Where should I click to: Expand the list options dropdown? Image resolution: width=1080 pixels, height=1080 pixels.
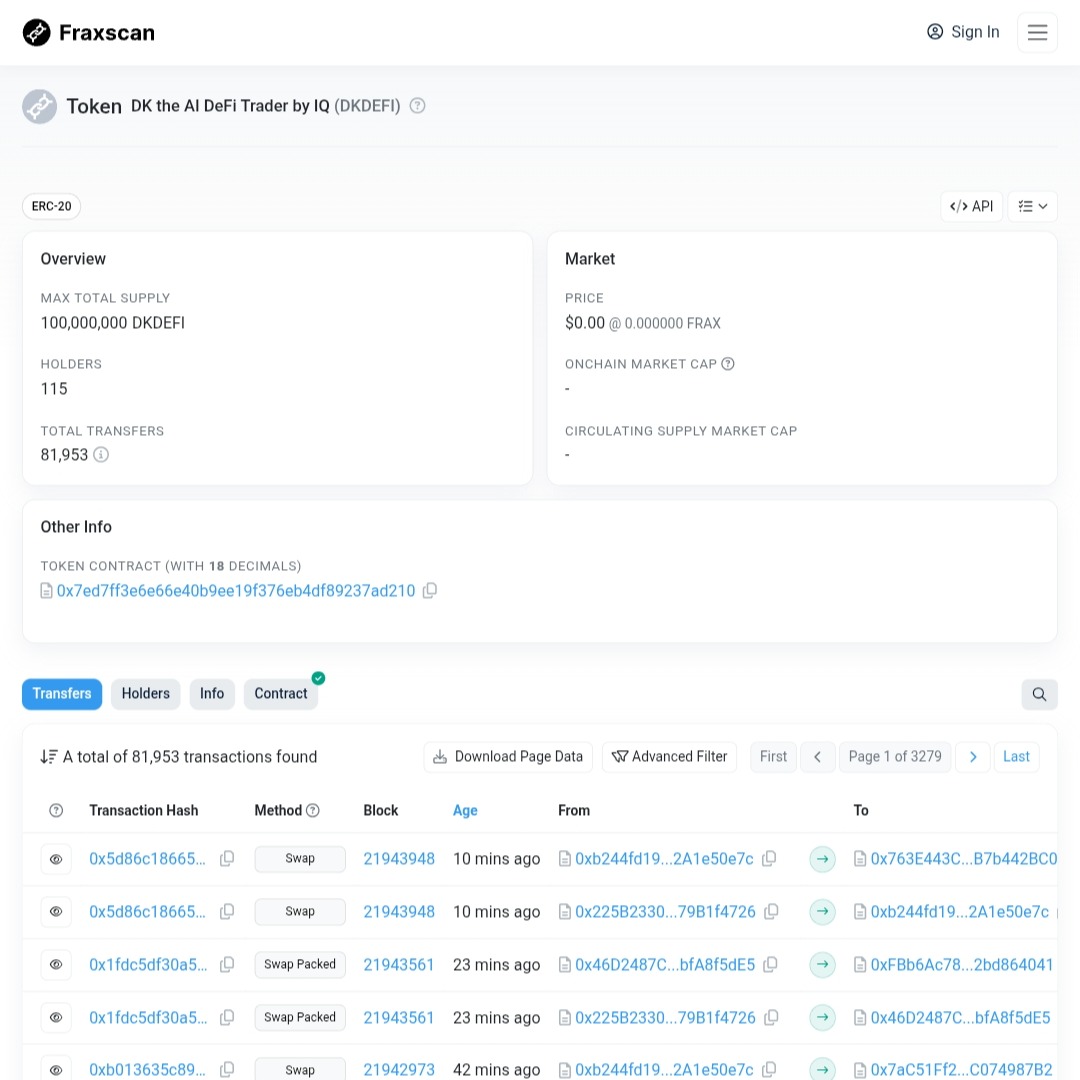[1032, 206]
